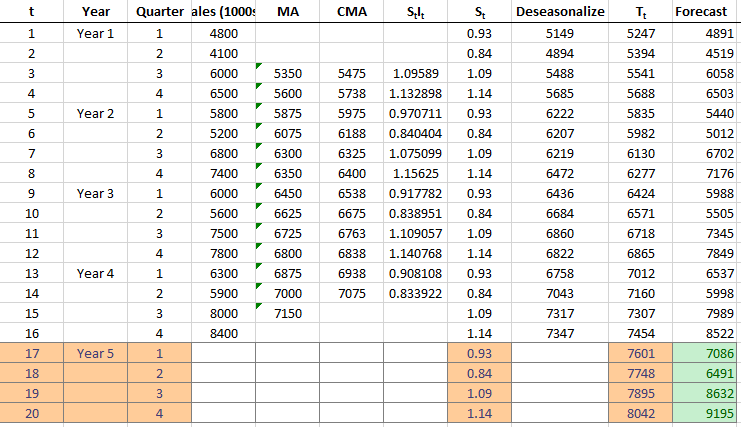Click the ratio cell 0.833922
741x427 pixels.
click(416, 292)
